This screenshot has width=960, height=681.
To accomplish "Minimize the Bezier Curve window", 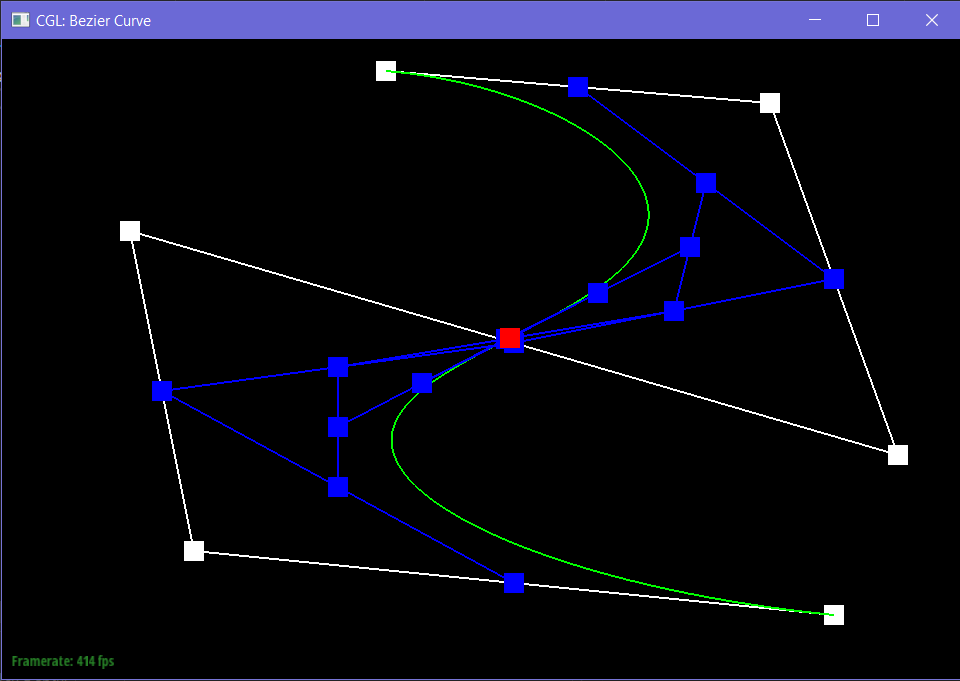I will pyautogui.click(x=814, y=19).
